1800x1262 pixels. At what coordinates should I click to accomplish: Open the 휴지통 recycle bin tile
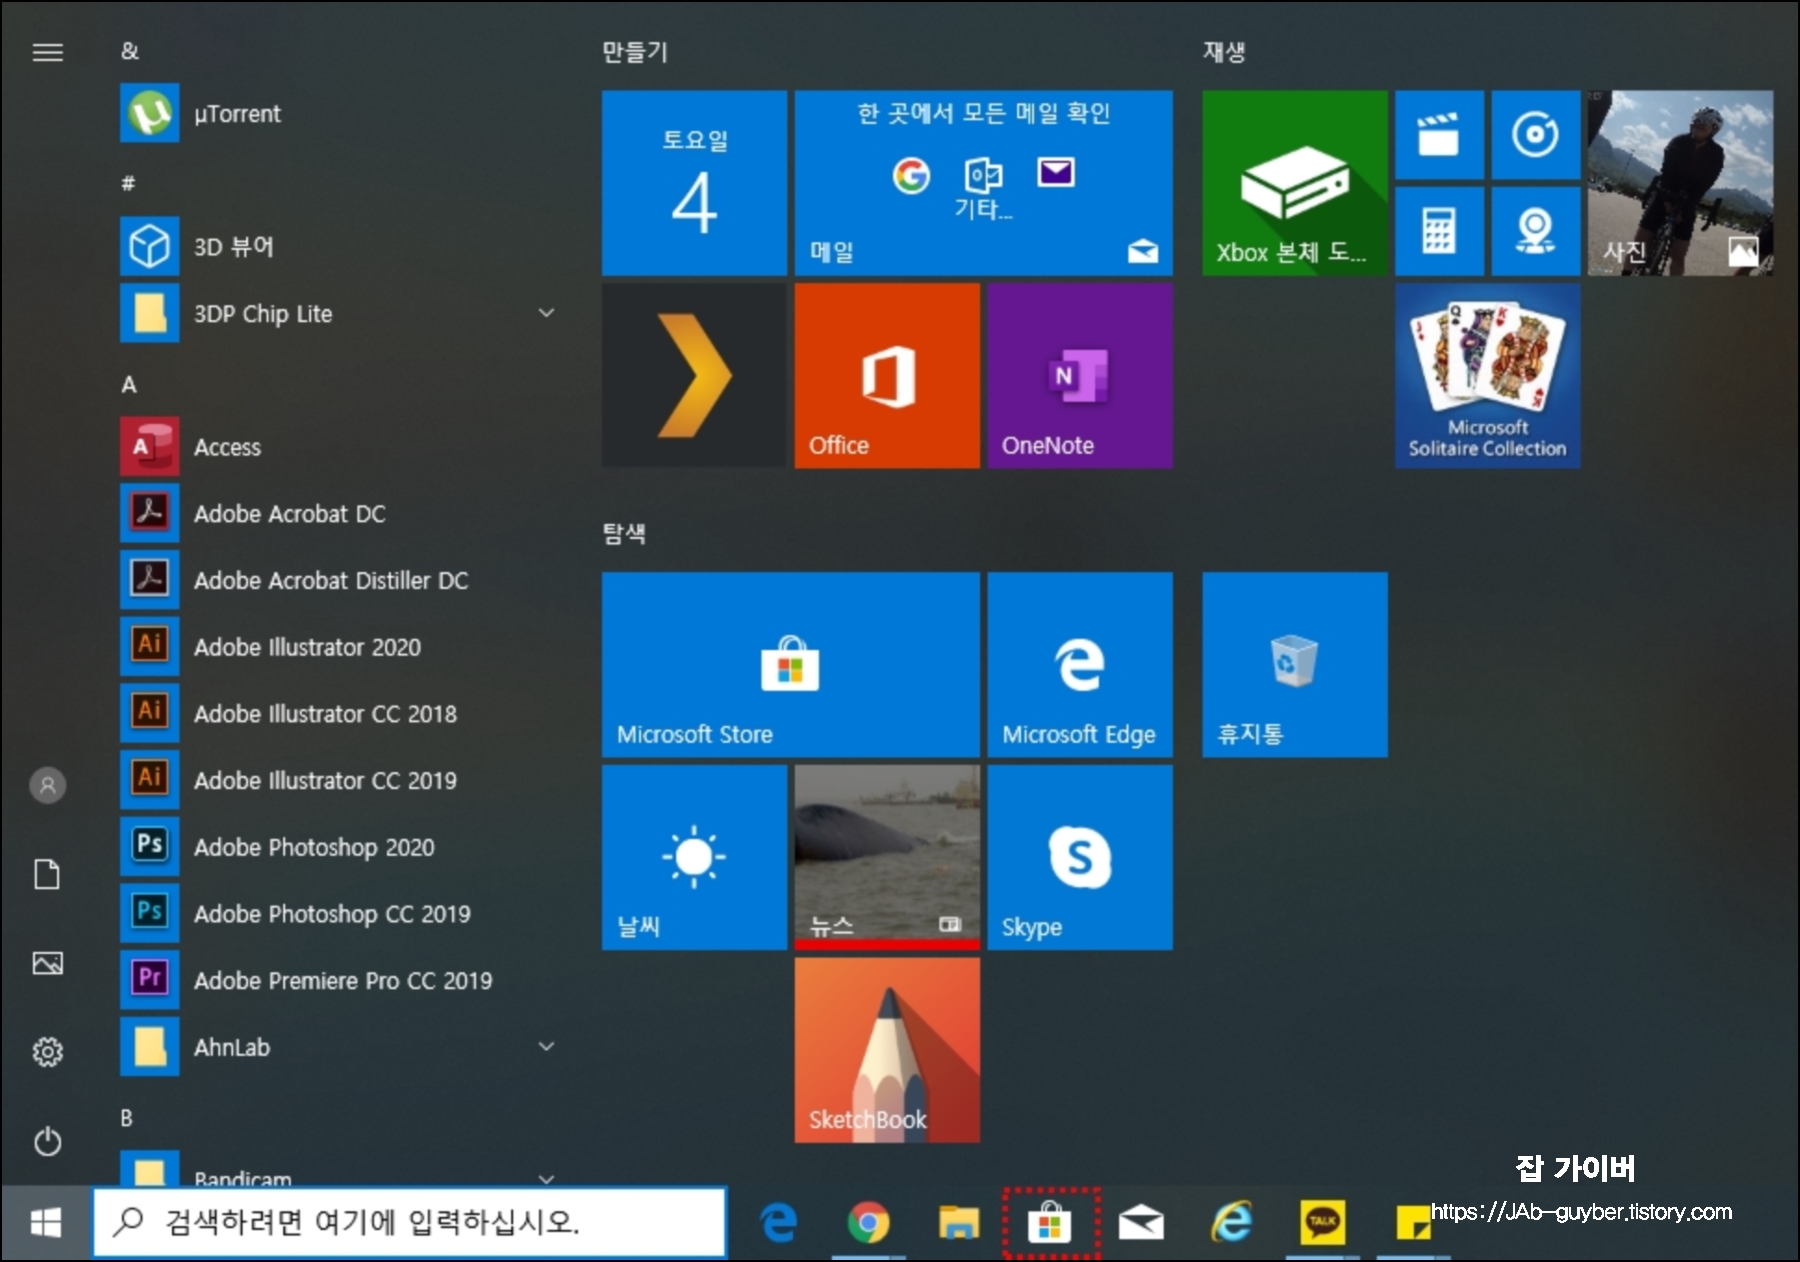point(1295,664)
